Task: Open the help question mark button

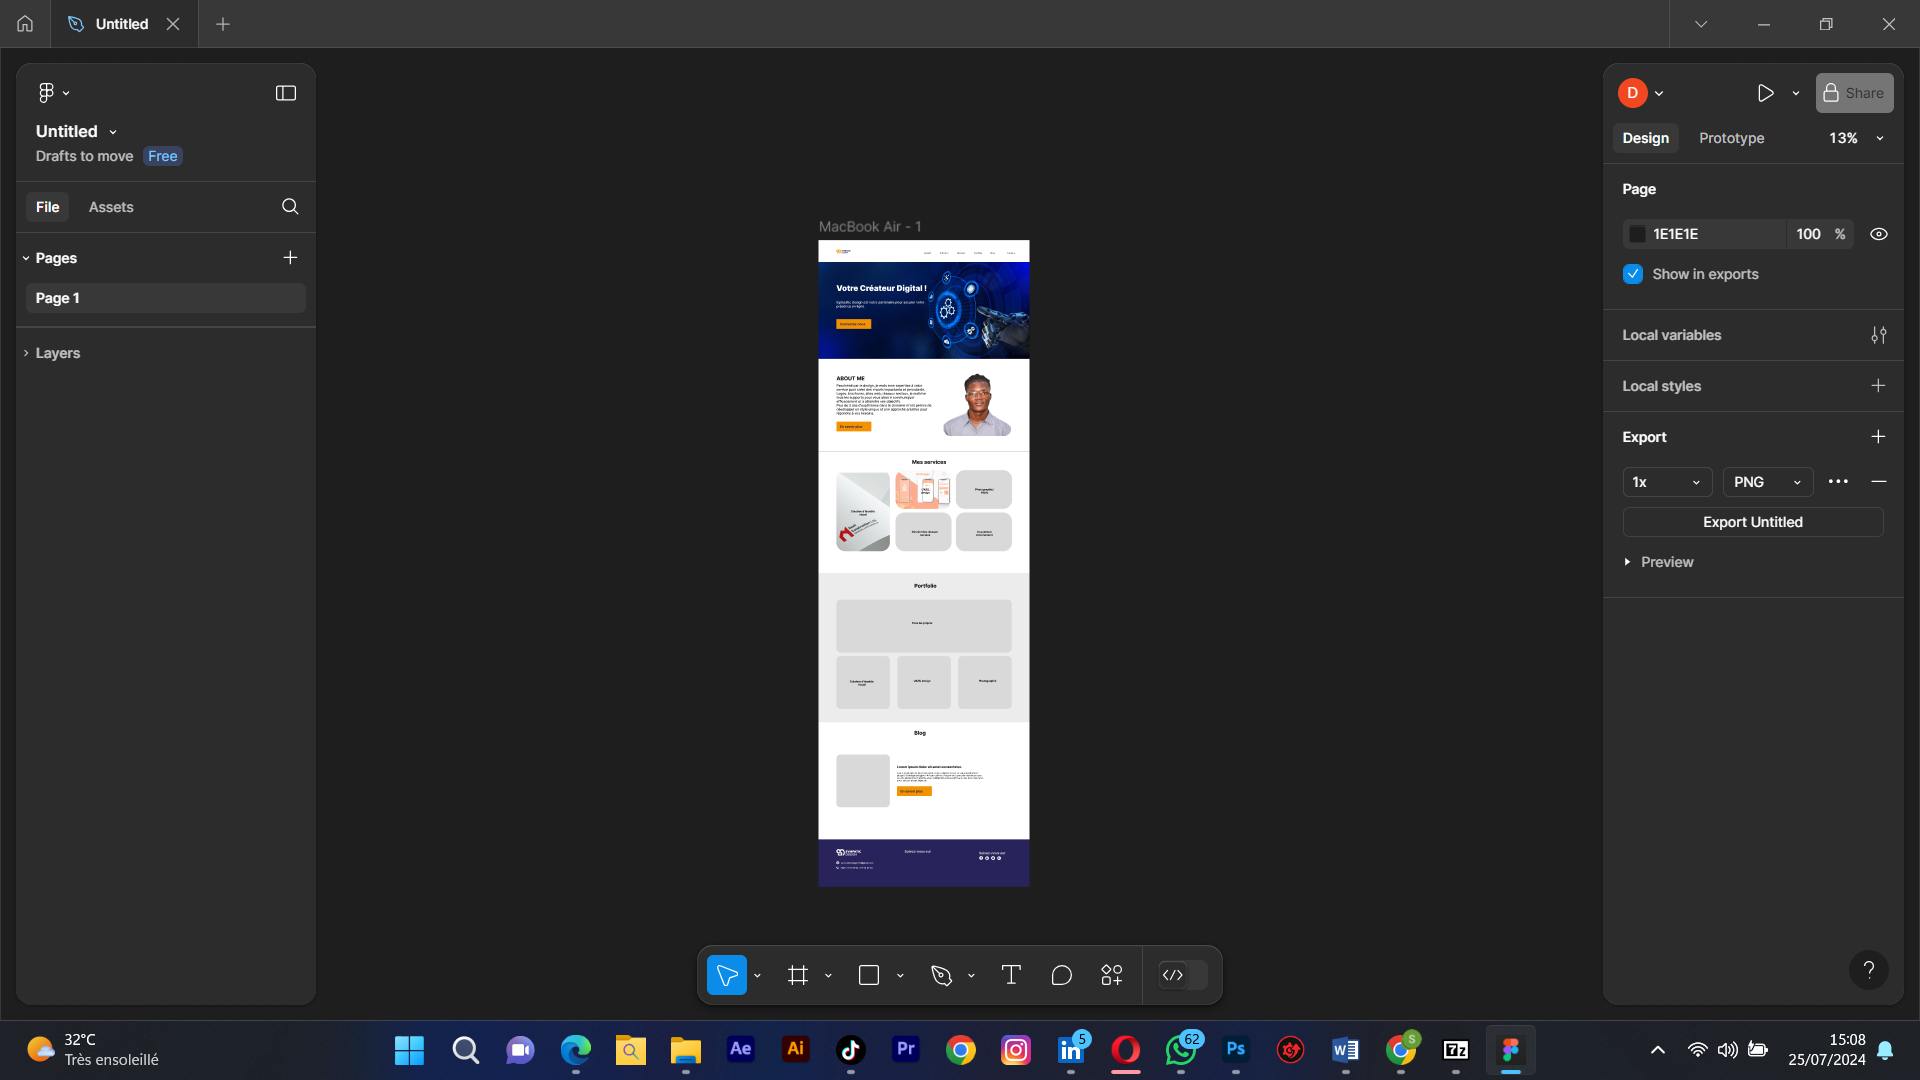Action: [x=1868, y=969]
